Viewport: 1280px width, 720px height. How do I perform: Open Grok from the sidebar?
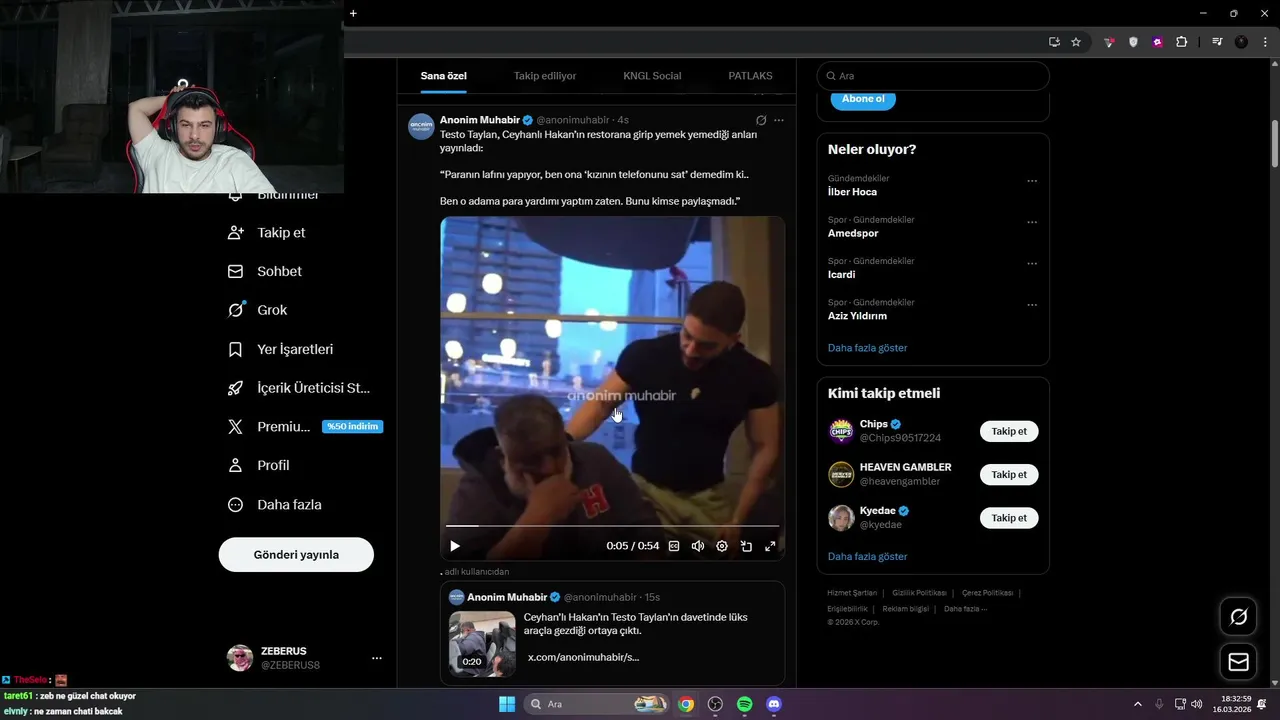[x=258, y=310]
